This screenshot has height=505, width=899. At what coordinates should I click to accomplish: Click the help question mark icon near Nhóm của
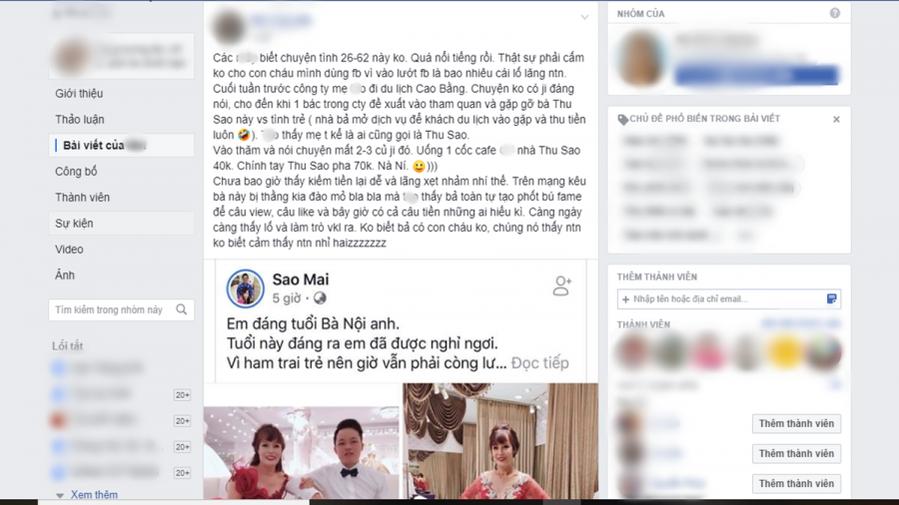pos(835,13)
